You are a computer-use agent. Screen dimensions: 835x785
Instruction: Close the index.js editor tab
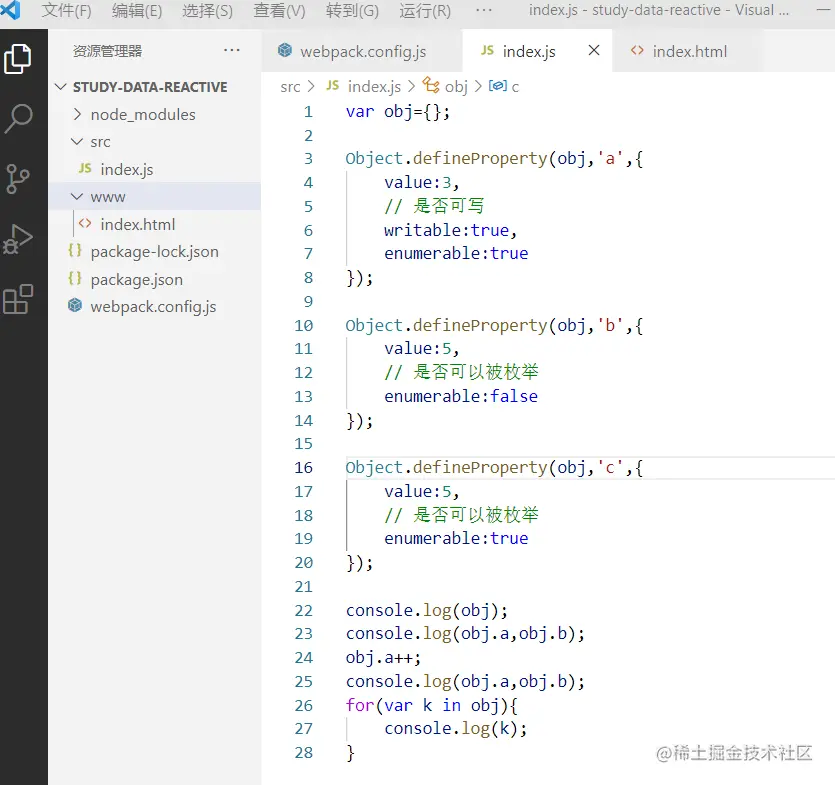[594, 51]
